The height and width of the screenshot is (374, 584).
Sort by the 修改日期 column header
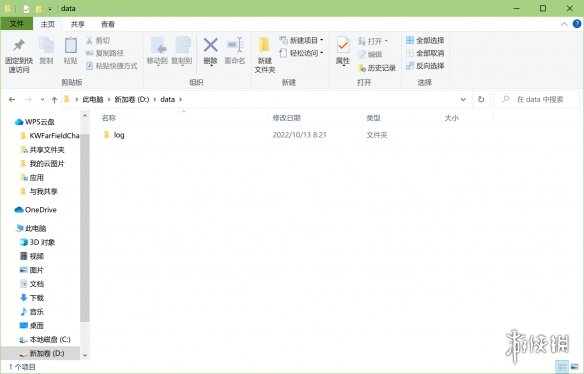[286, 118]
